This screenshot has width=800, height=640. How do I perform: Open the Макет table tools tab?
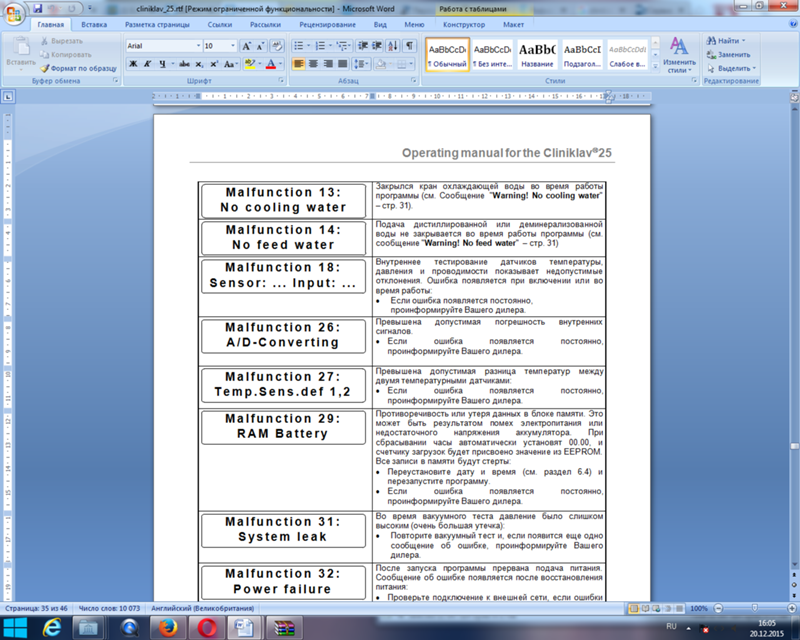click(x=513, y=24)
